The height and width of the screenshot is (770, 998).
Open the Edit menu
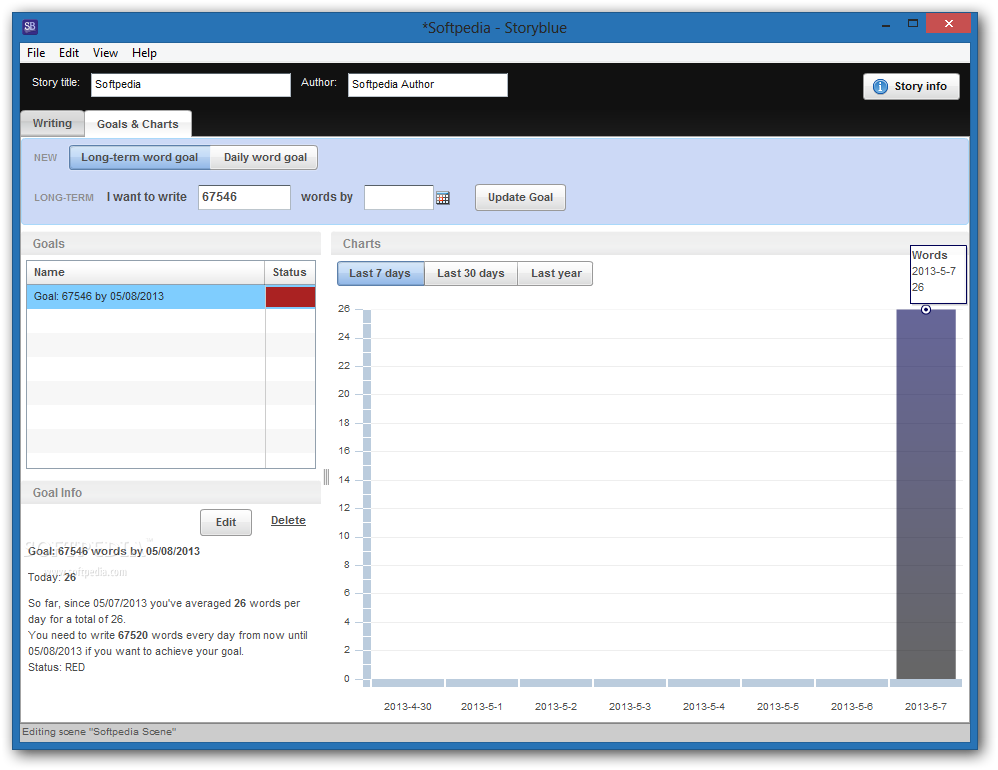click(69, 53)
